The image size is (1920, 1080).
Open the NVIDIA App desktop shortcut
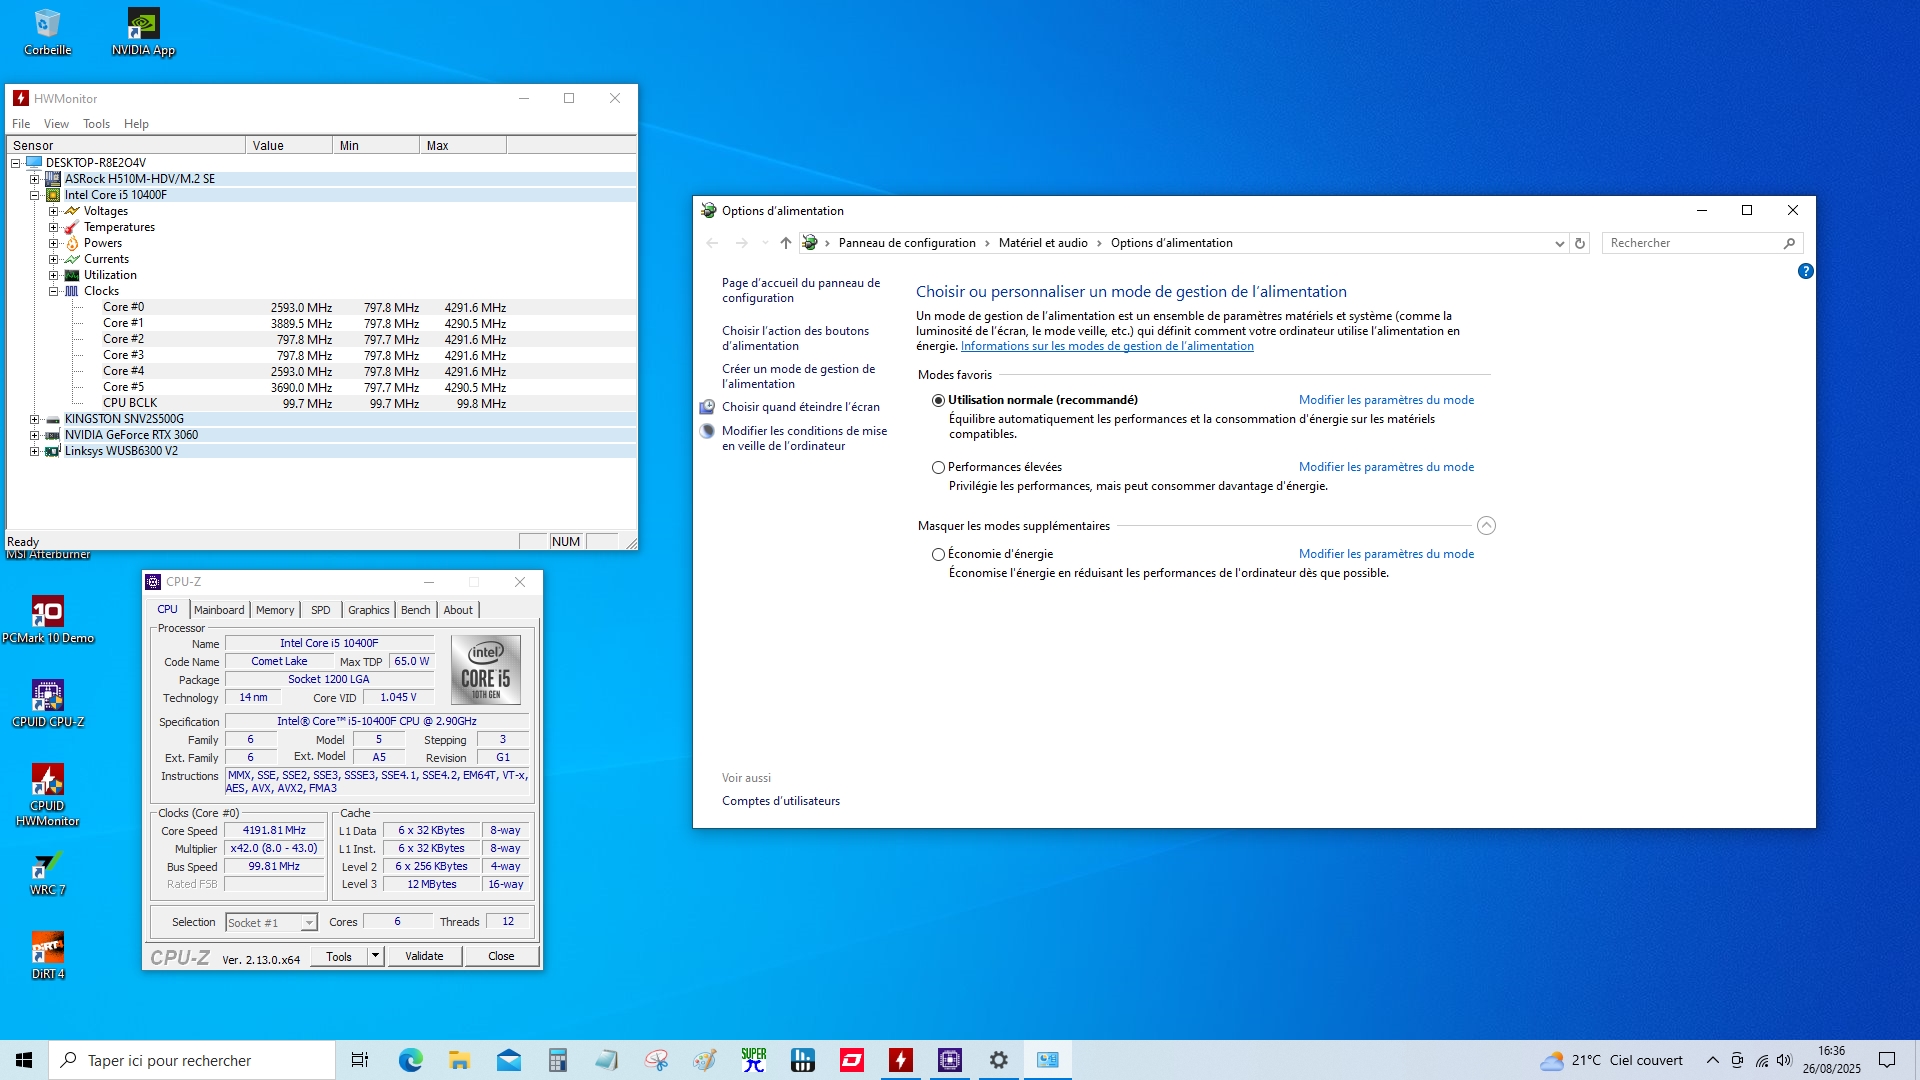click(x=143, y=32)
